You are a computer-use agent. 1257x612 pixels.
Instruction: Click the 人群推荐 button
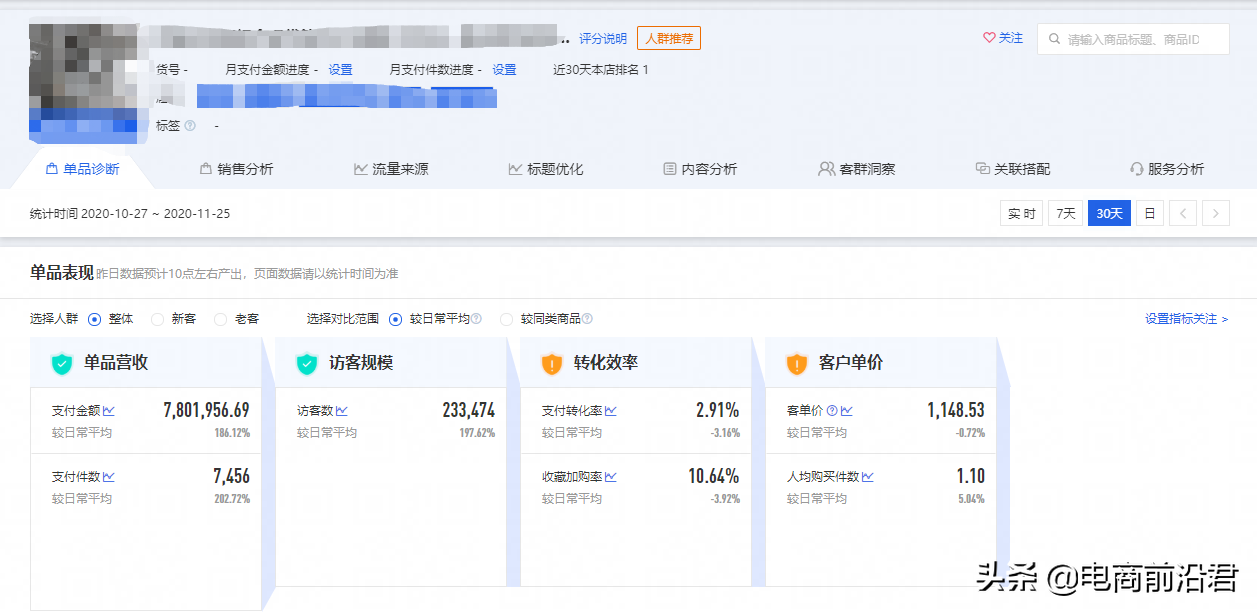(x=668, y=37)
